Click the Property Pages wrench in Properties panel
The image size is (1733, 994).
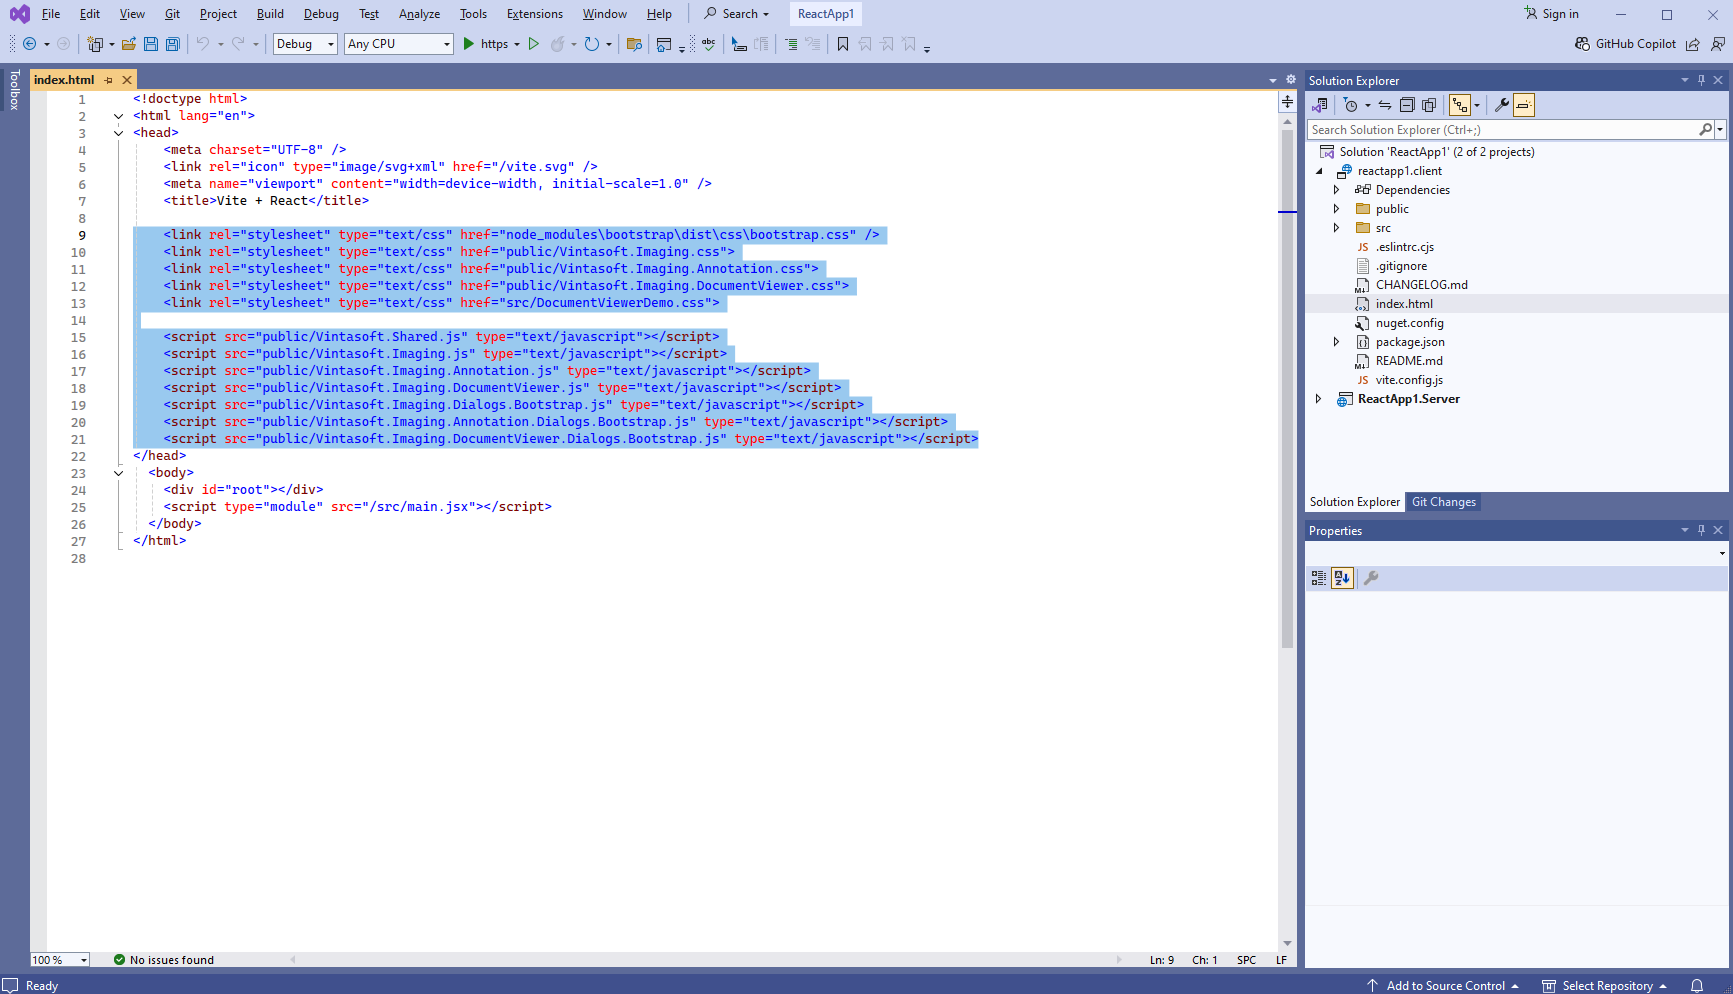tap(1371, 578)
